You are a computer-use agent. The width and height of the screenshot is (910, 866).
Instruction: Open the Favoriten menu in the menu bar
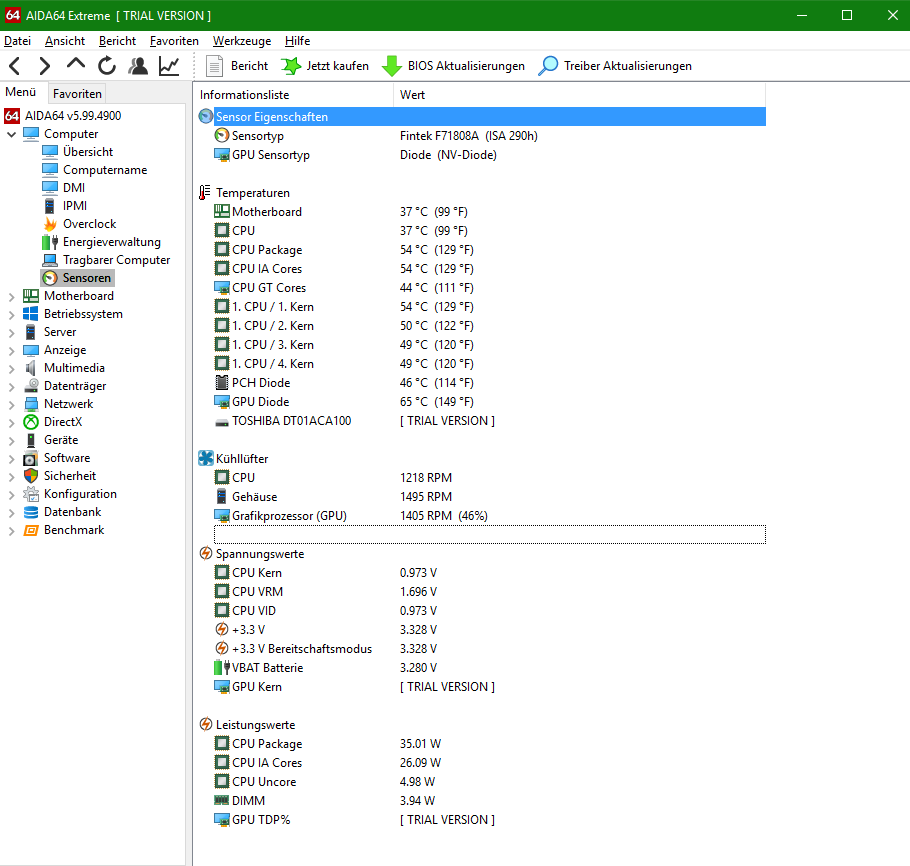click(x=174, y=41)
